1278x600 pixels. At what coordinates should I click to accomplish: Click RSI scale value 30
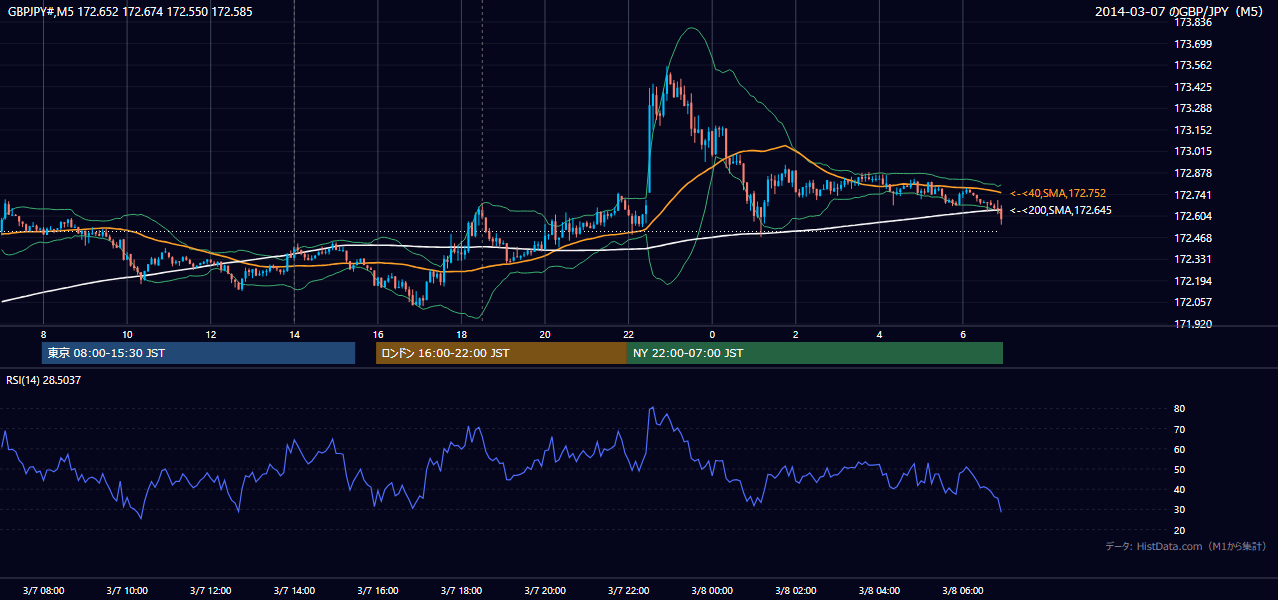[x=1180, y=510]
